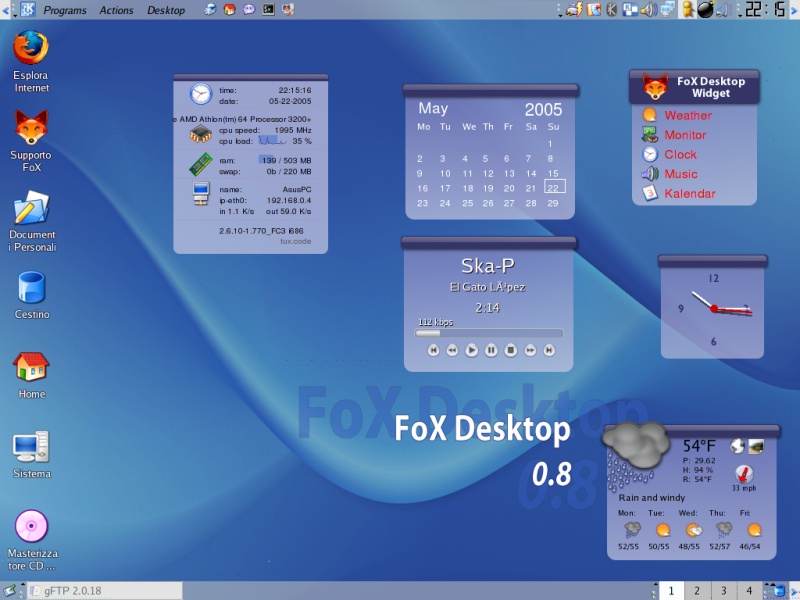Click the wind compass icon in weather widget
The width and height of the screenshot is (800, 600).
744,474
